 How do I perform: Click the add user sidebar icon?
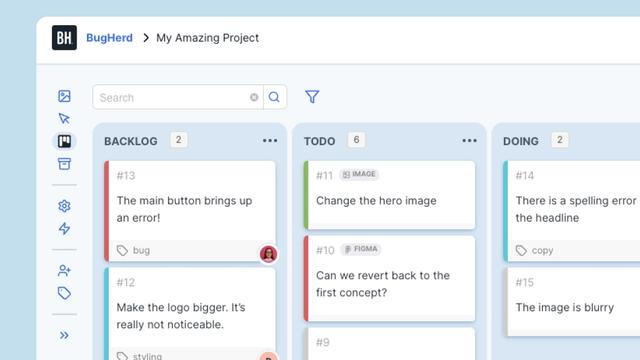click(64, 270)
